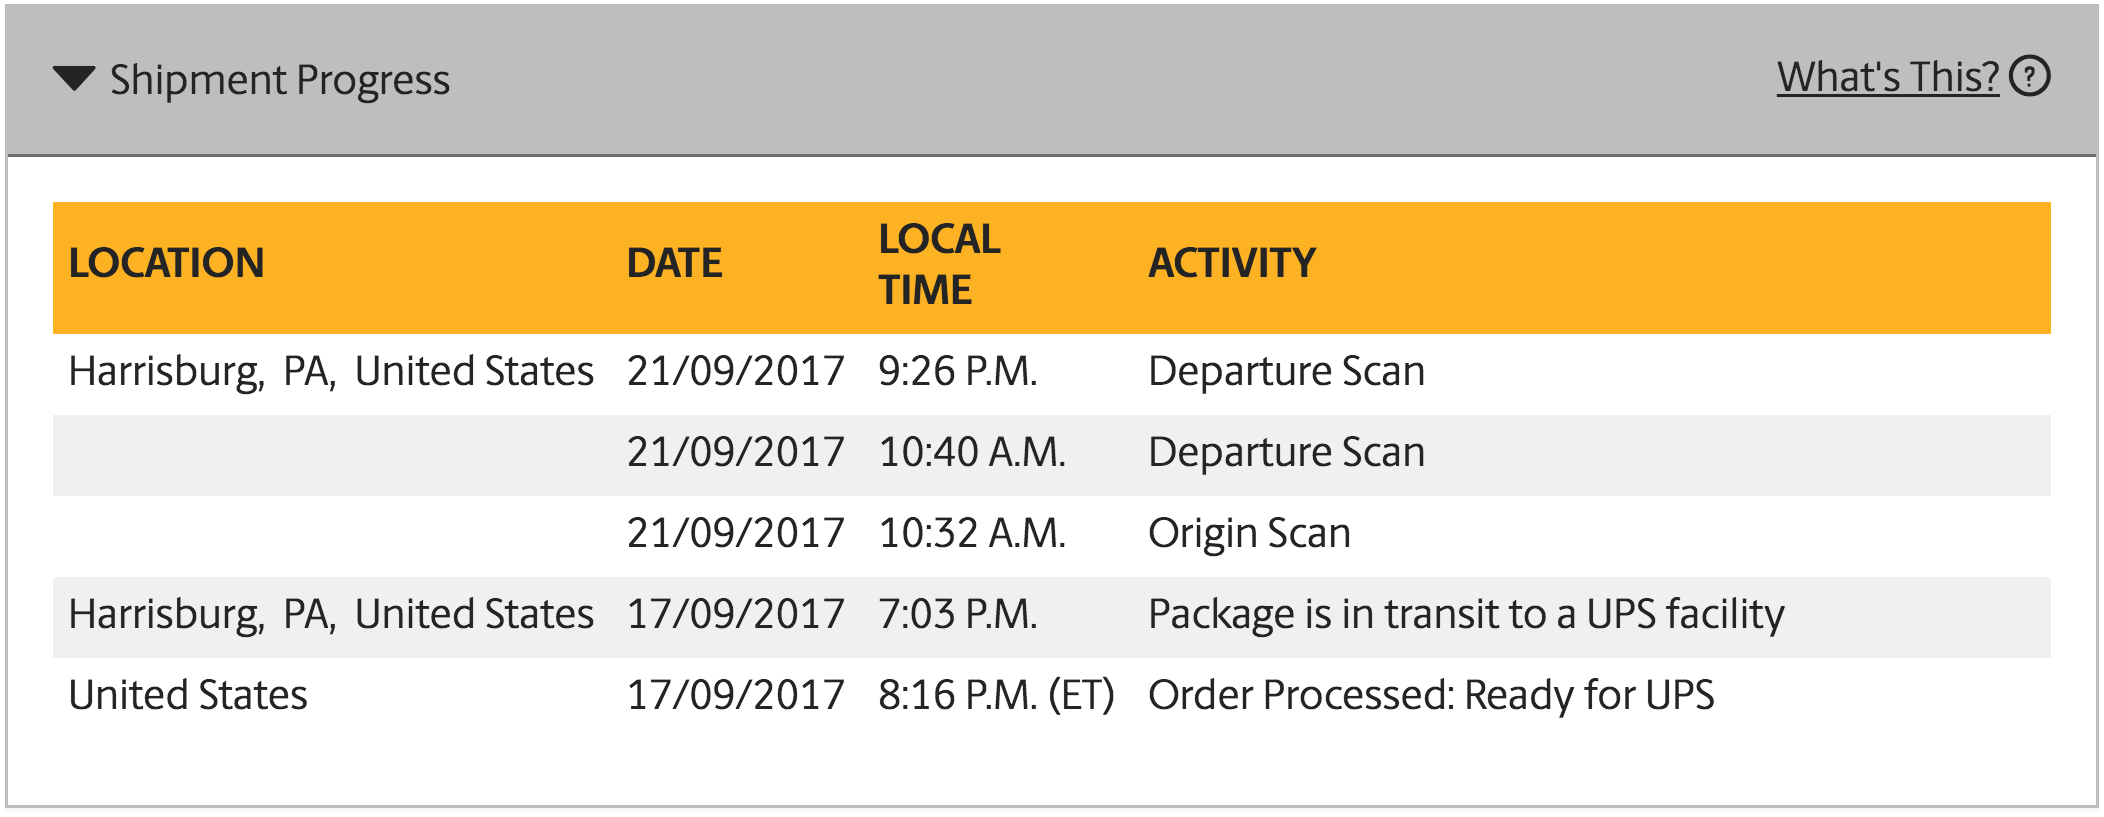Image resolution: width=2104 pixels, height=817 pixels.
Task: Select the 10:40 A.M. Departure Scan activity
Action: [x=1286, y=452]
